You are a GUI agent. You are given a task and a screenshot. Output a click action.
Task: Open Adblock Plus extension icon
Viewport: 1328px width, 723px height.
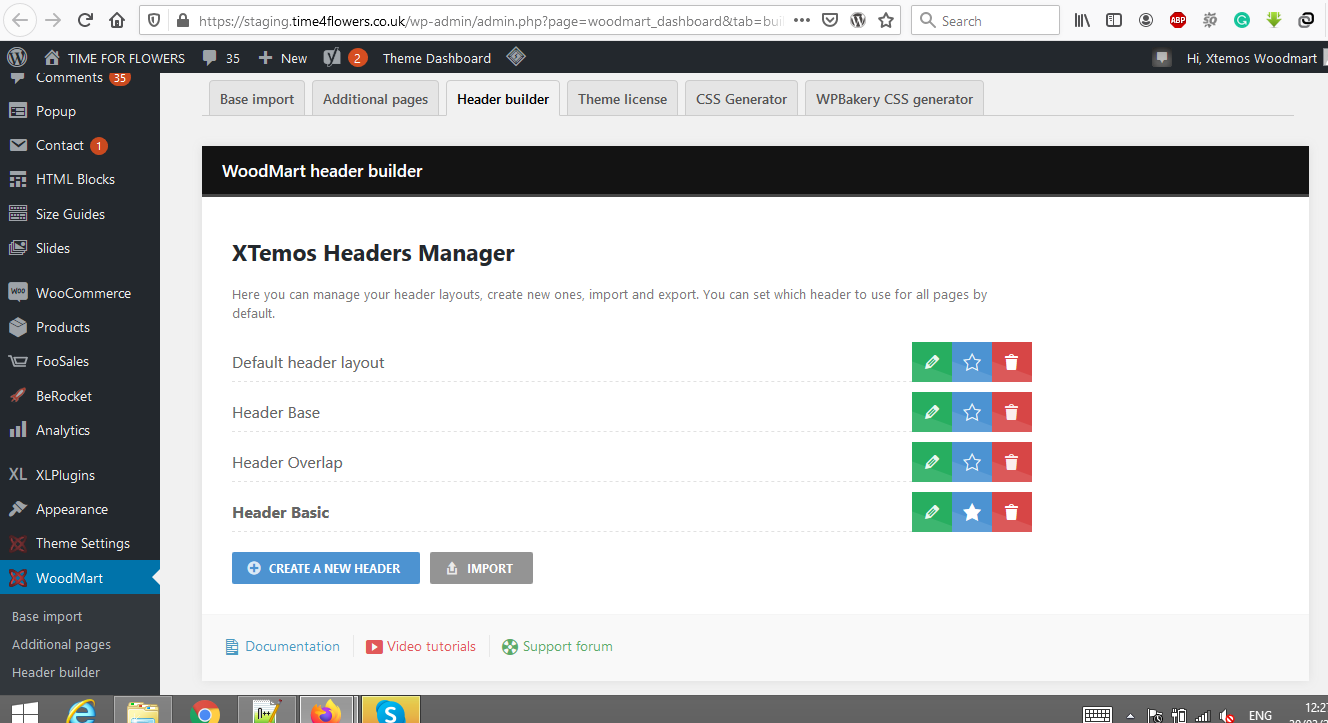1178,20
